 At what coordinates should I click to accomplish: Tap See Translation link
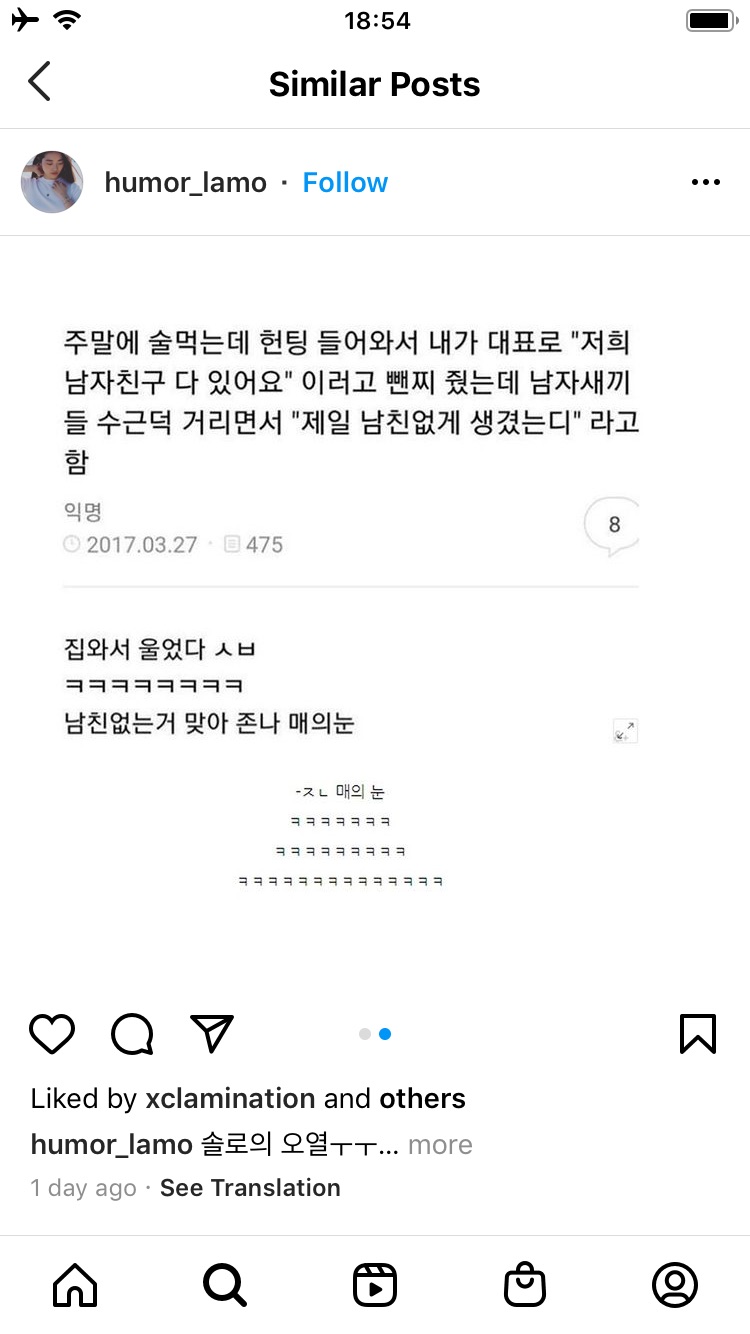coord(250,1188)
